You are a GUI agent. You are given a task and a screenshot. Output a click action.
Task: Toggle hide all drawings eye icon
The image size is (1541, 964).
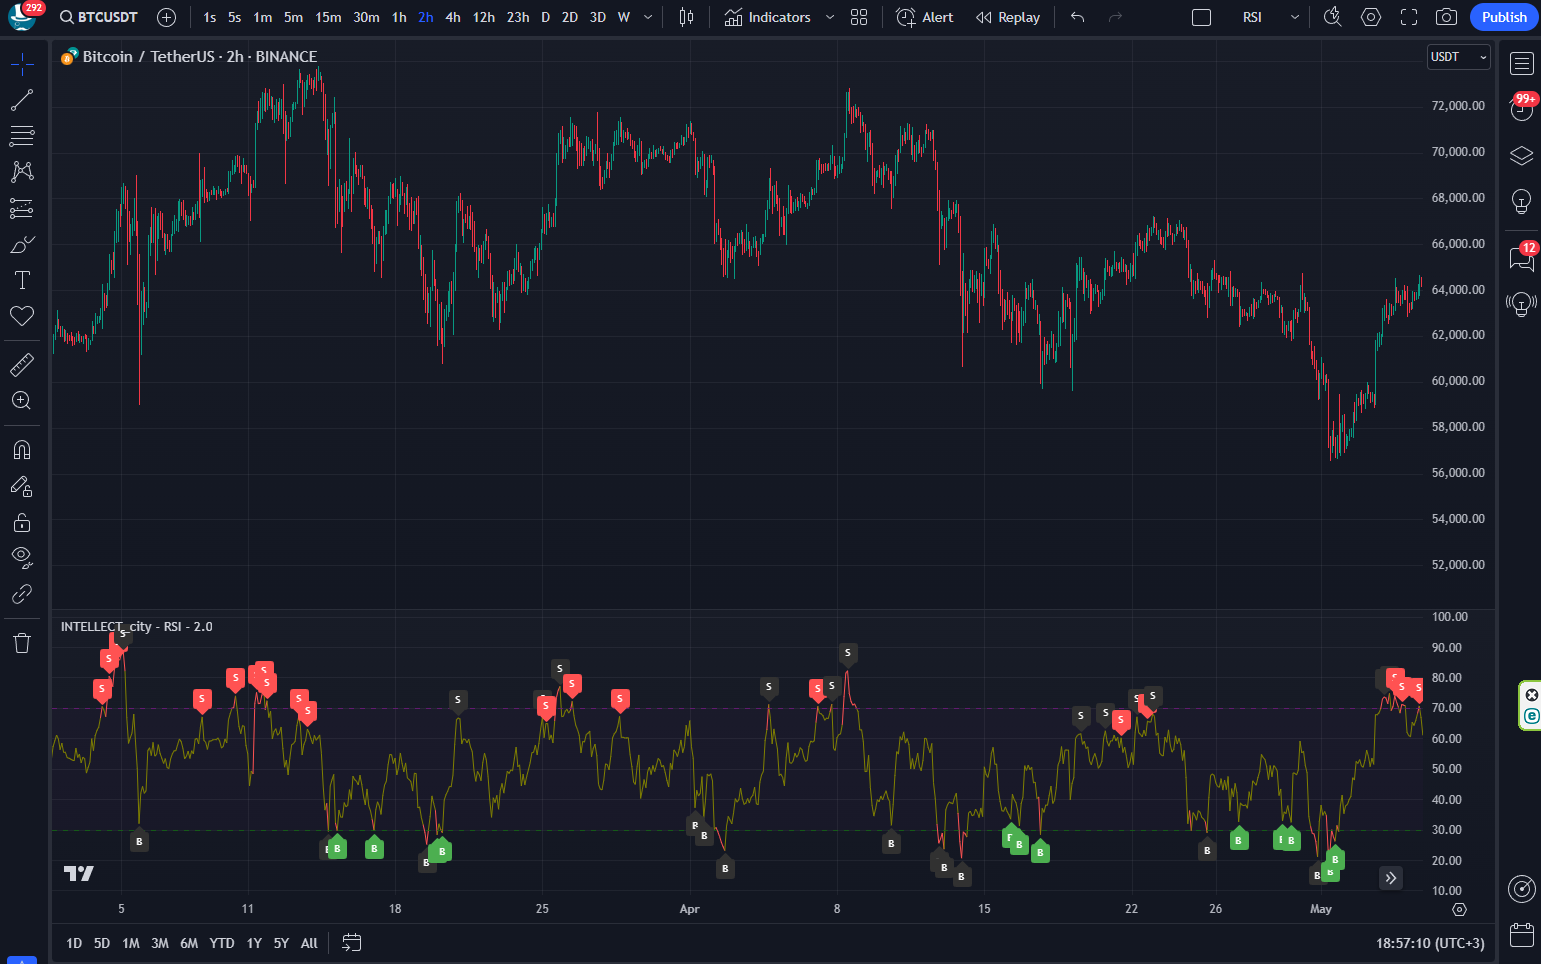[x=22, y=556]
